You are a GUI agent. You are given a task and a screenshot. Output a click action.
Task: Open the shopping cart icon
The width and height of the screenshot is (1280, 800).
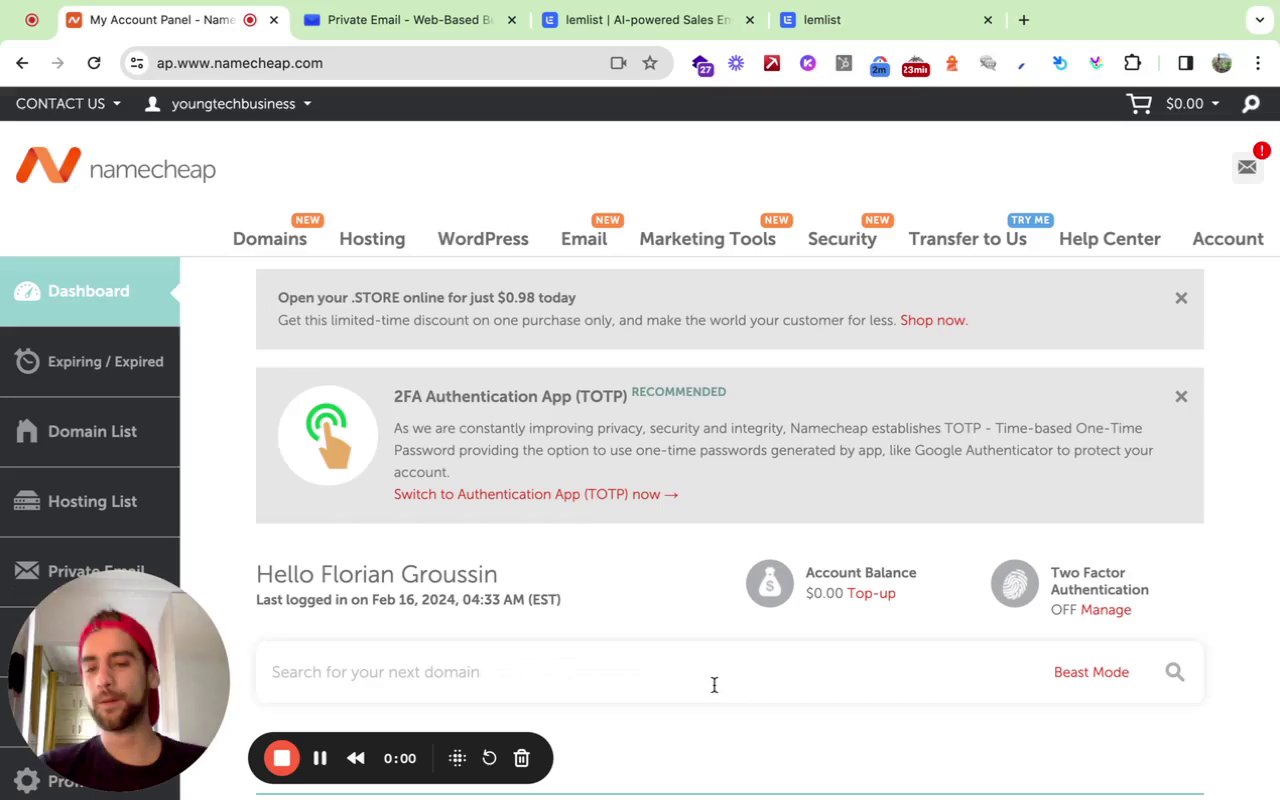(1139, 104)
